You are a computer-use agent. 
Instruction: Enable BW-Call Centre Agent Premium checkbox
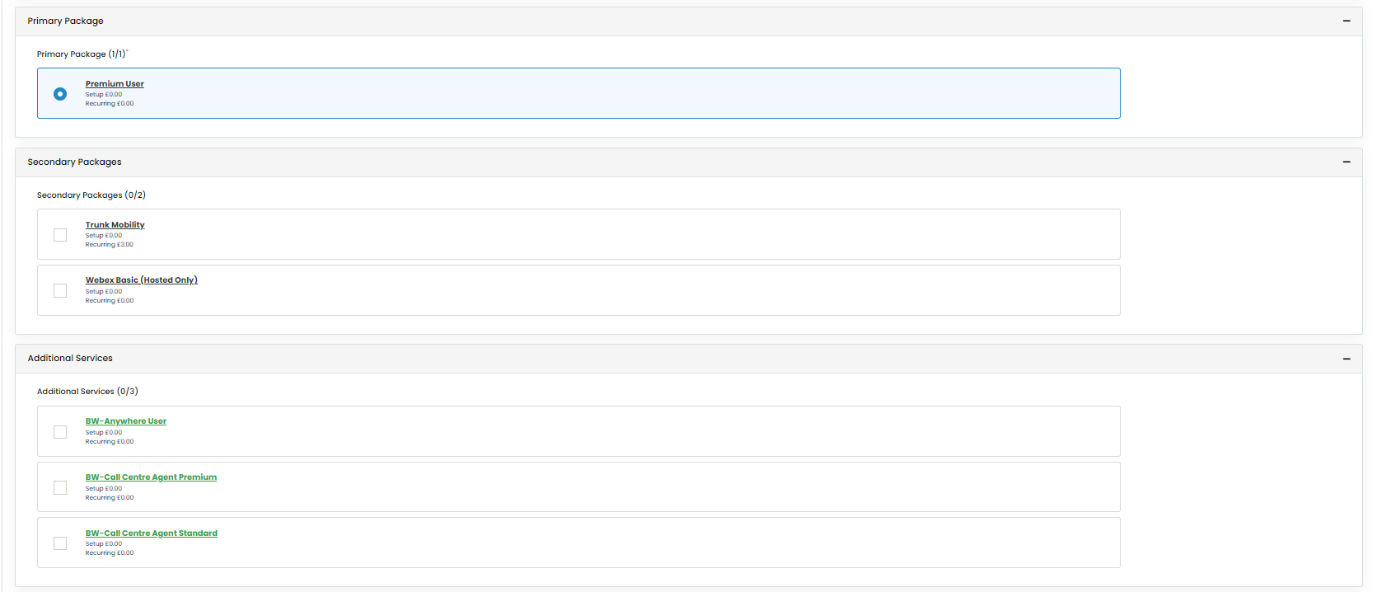point(60,488)
